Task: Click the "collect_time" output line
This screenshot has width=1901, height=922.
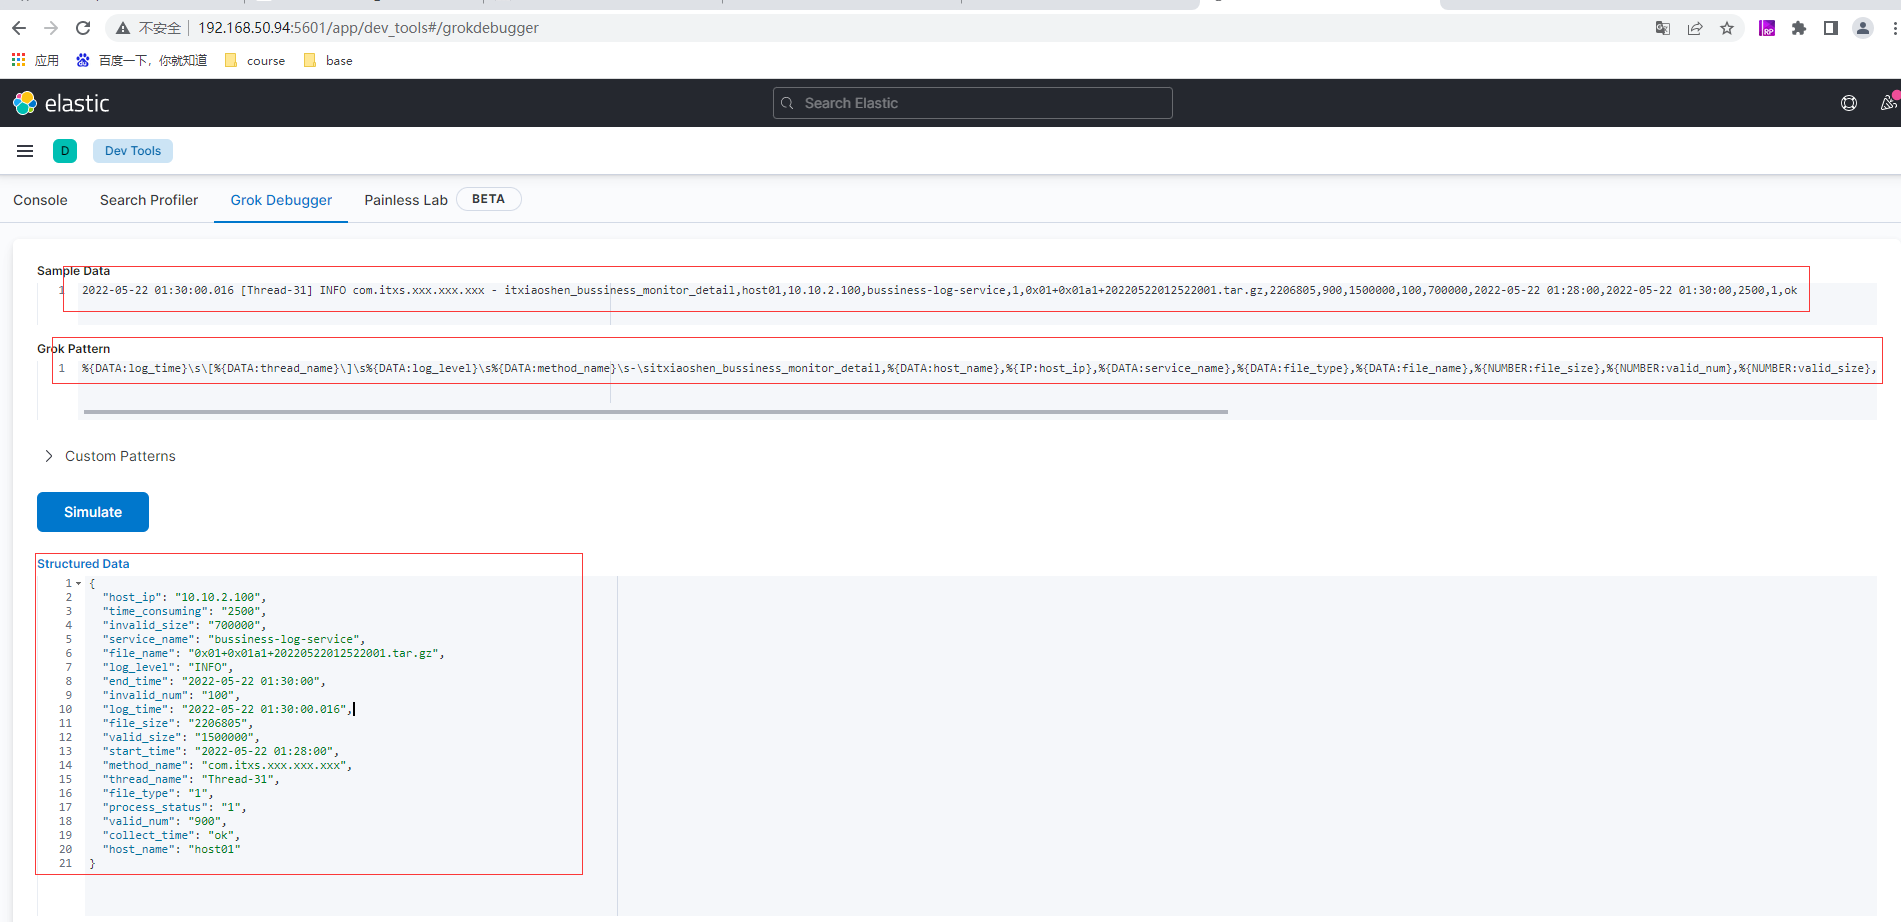Action: point(171,835)
